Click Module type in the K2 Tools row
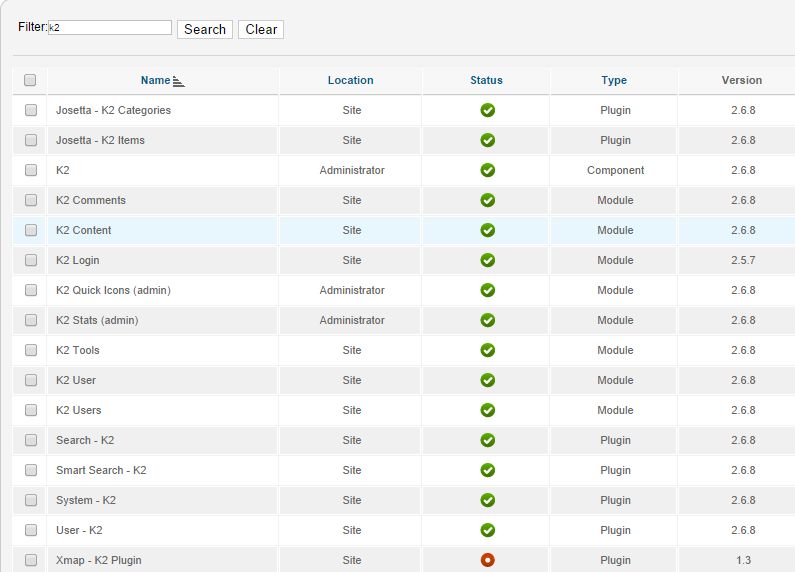This screenshot has width=795, height=572. (616, 350)
